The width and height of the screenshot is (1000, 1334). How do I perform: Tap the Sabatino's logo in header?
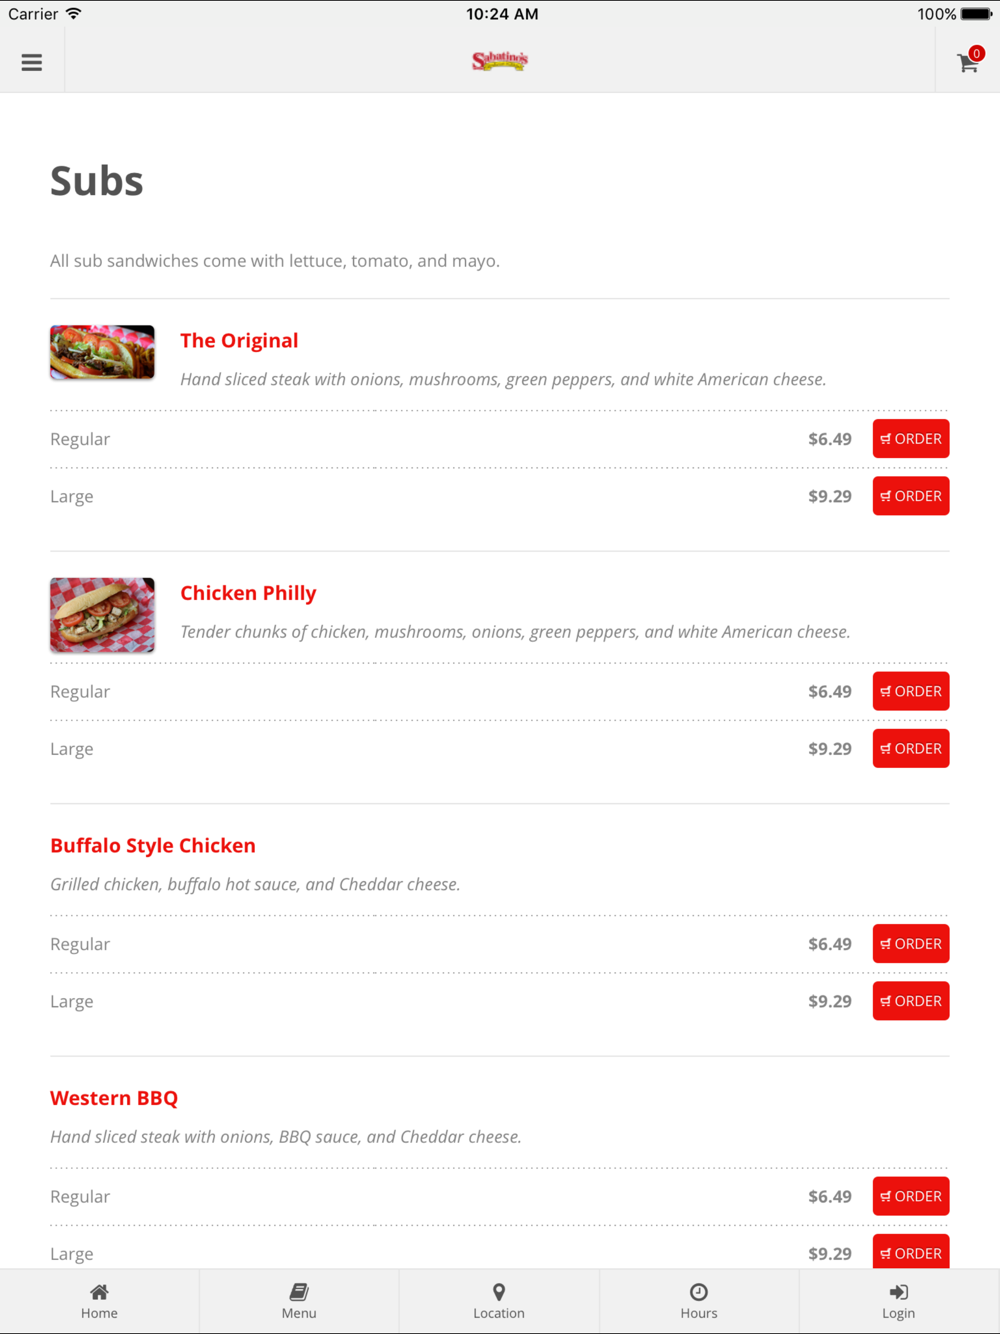click(x=500, y=61)
